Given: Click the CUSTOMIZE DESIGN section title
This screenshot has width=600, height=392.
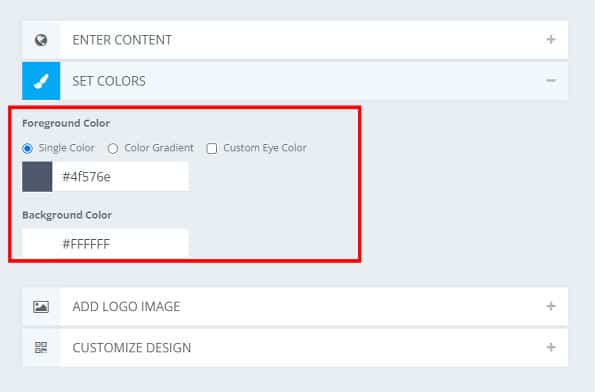Looking at the screenshot, I should (x=132, y=348).
